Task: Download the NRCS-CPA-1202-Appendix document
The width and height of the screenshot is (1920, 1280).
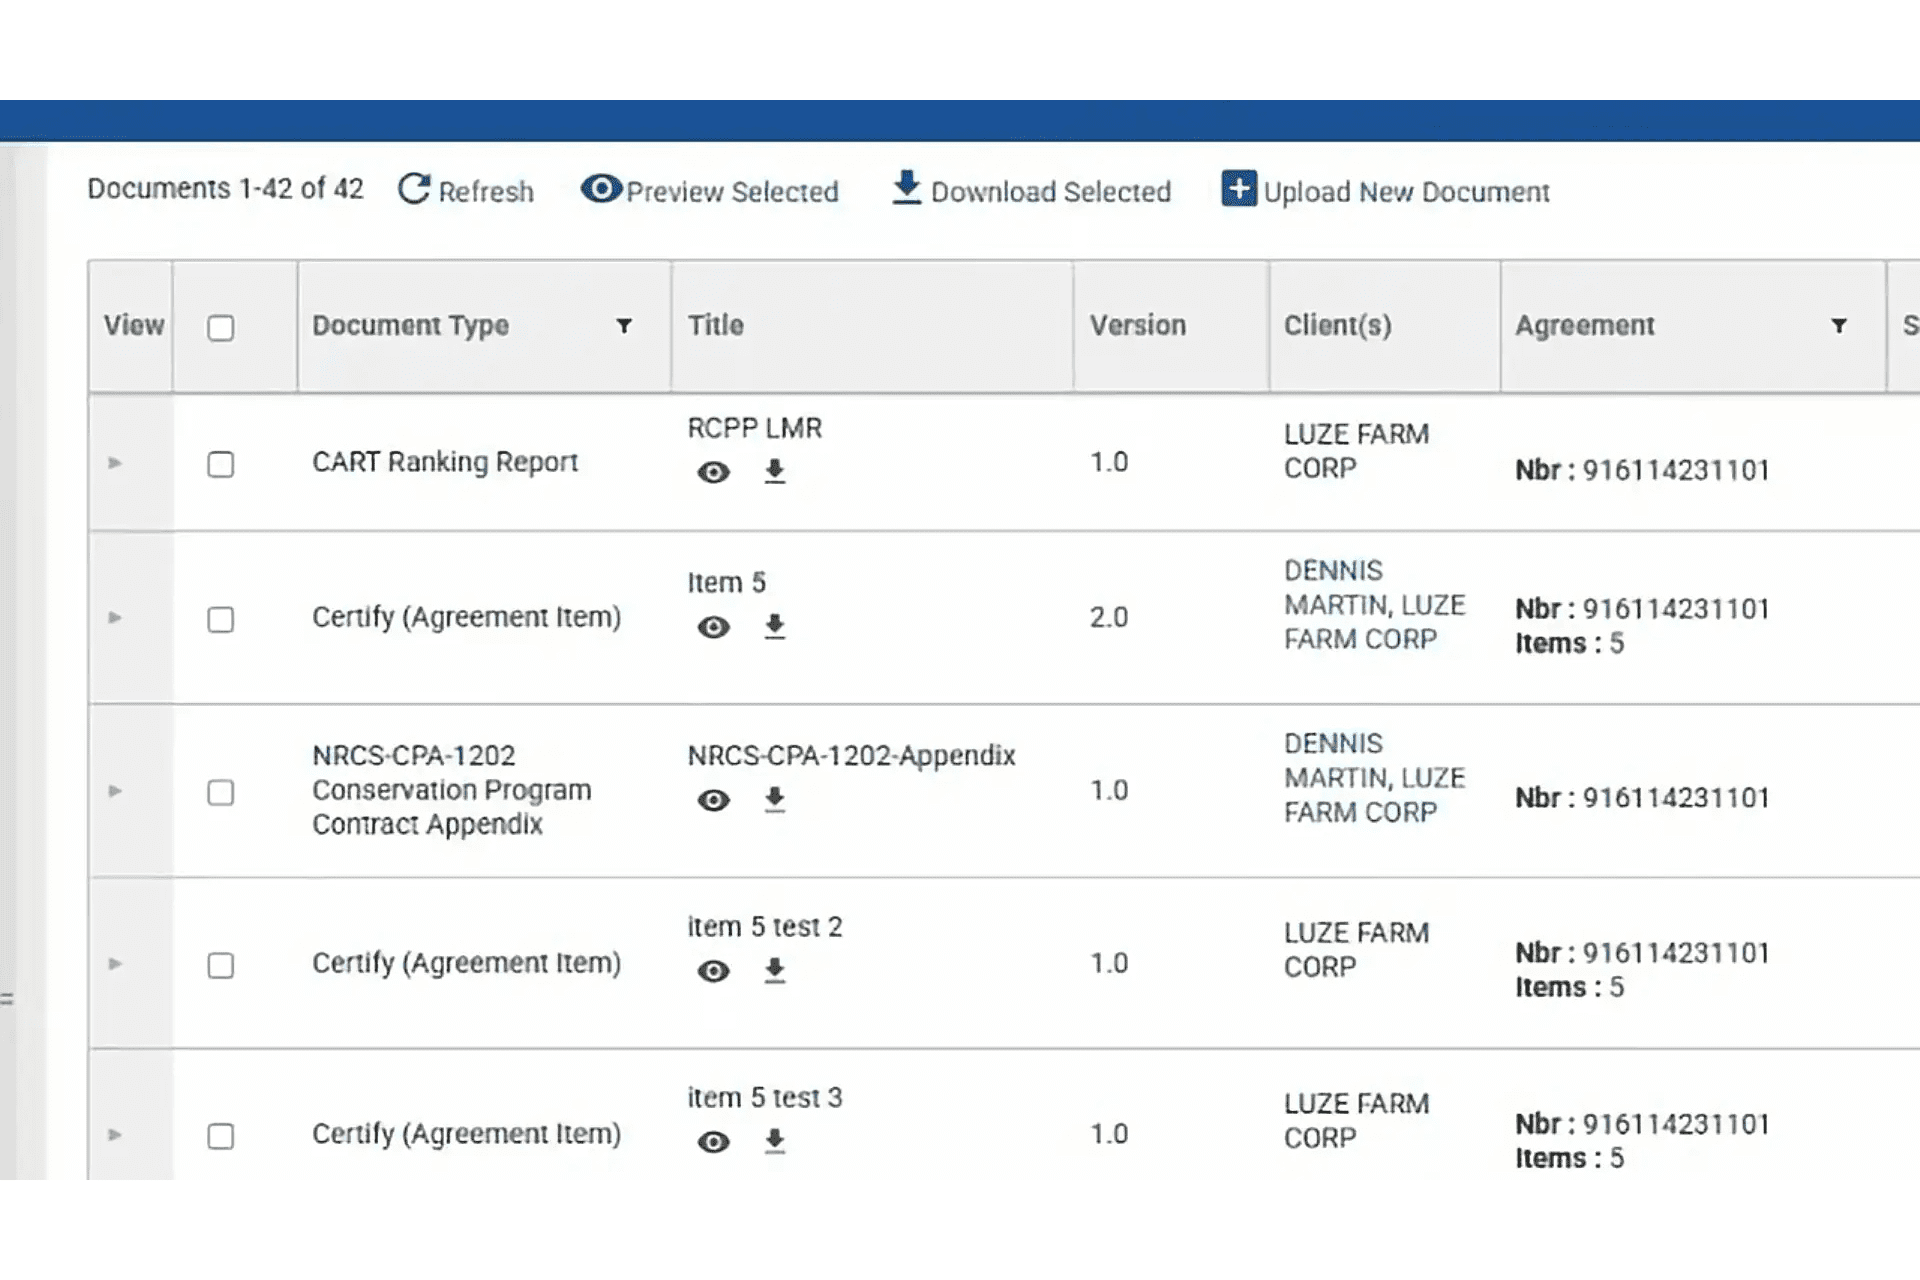Action: (x=775, y=799)
